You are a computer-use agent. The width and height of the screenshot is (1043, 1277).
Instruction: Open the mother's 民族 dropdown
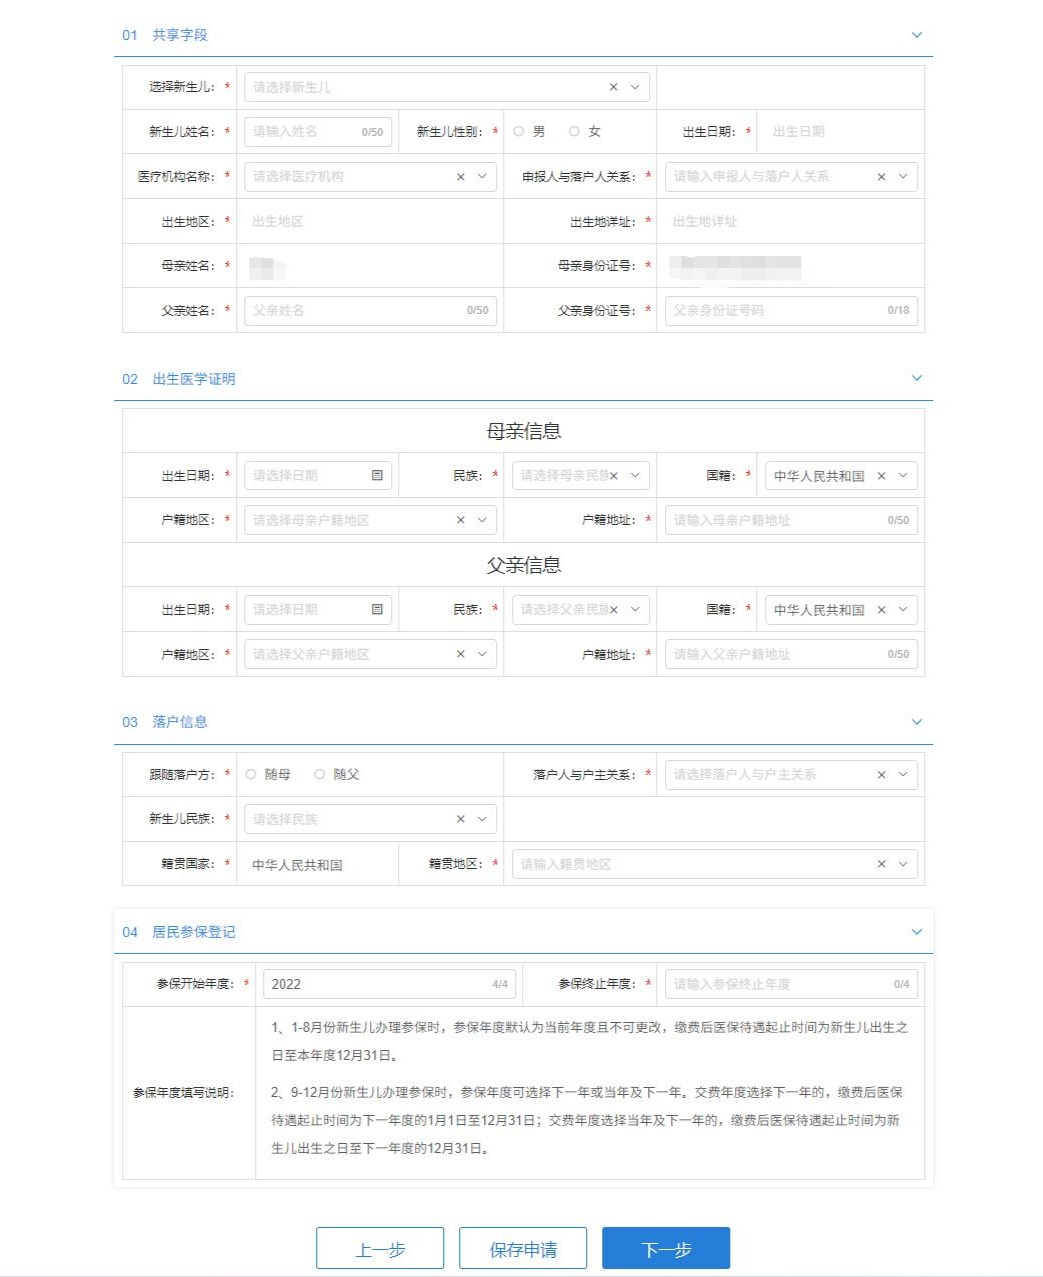tap(635, 476)
